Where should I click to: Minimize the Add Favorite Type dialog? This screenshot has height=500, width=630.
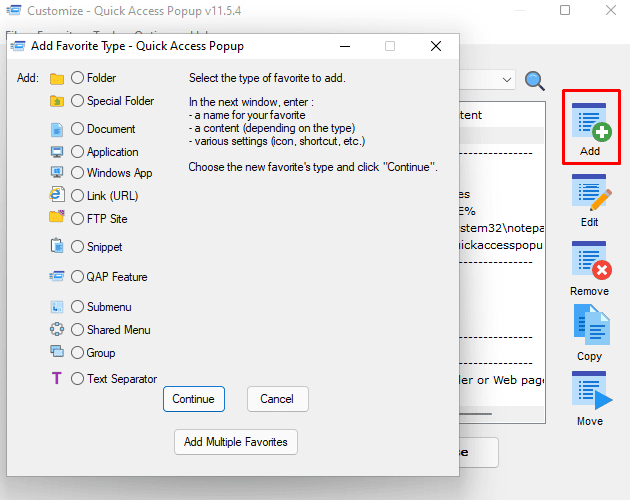345,46
